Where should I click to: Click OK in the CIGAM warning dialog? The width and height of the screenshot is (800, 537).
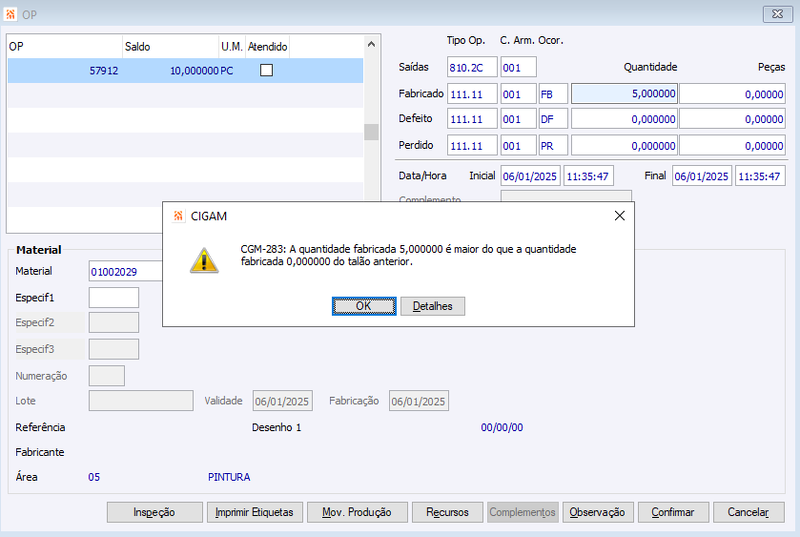pyautogui.click(x=364, y=306)
